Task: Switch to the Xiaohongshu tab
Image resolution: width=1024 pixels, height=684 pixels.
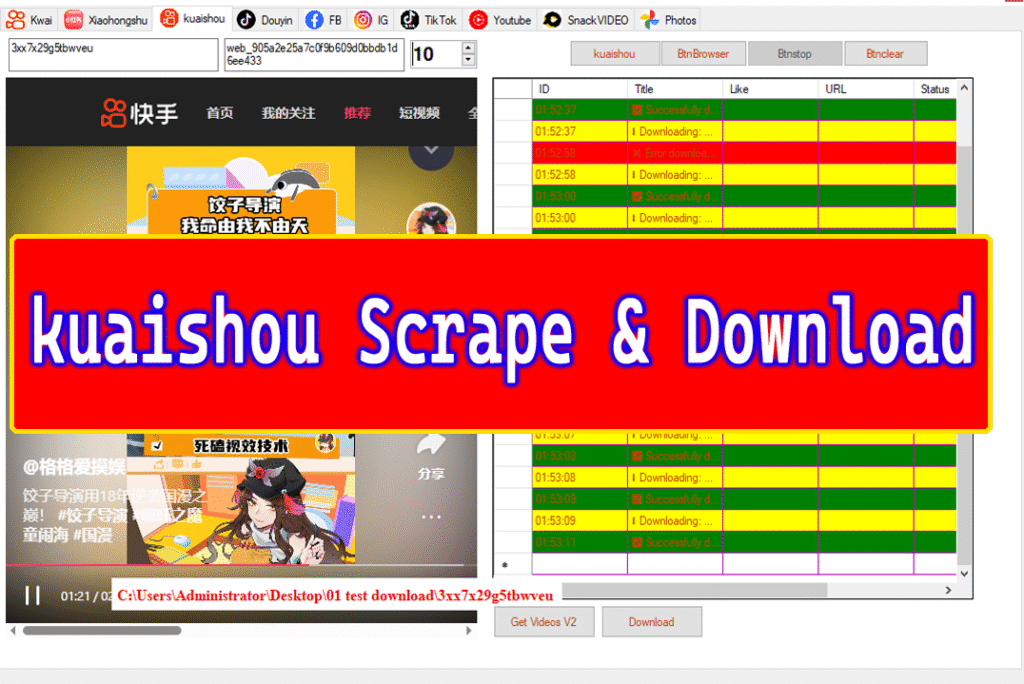Action: 106,20
